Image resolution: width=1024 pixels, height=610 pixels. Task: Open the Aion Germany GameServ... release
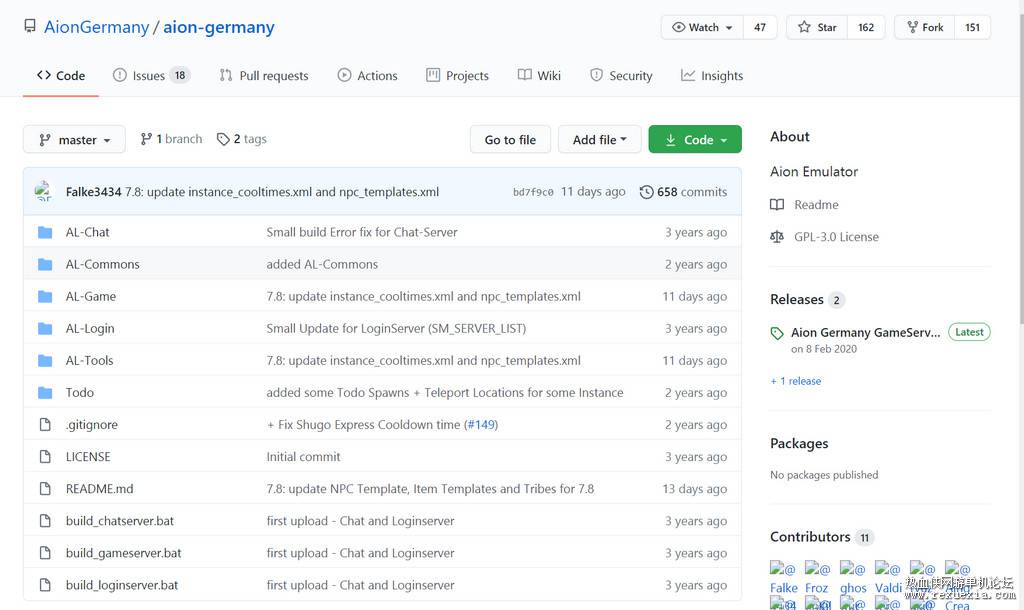click(x=866, y=332)
